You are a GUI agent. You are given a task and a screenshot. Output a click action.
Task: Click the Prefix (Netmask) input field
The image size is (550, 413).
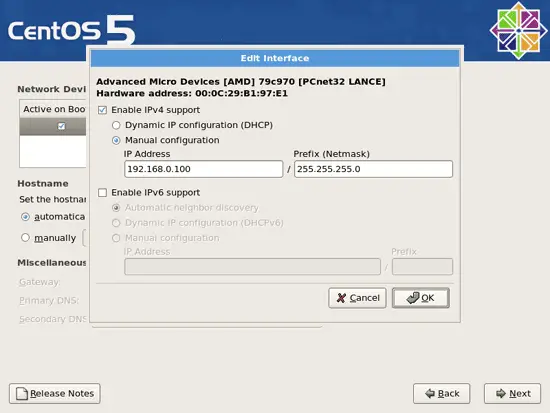pos(373,169)
